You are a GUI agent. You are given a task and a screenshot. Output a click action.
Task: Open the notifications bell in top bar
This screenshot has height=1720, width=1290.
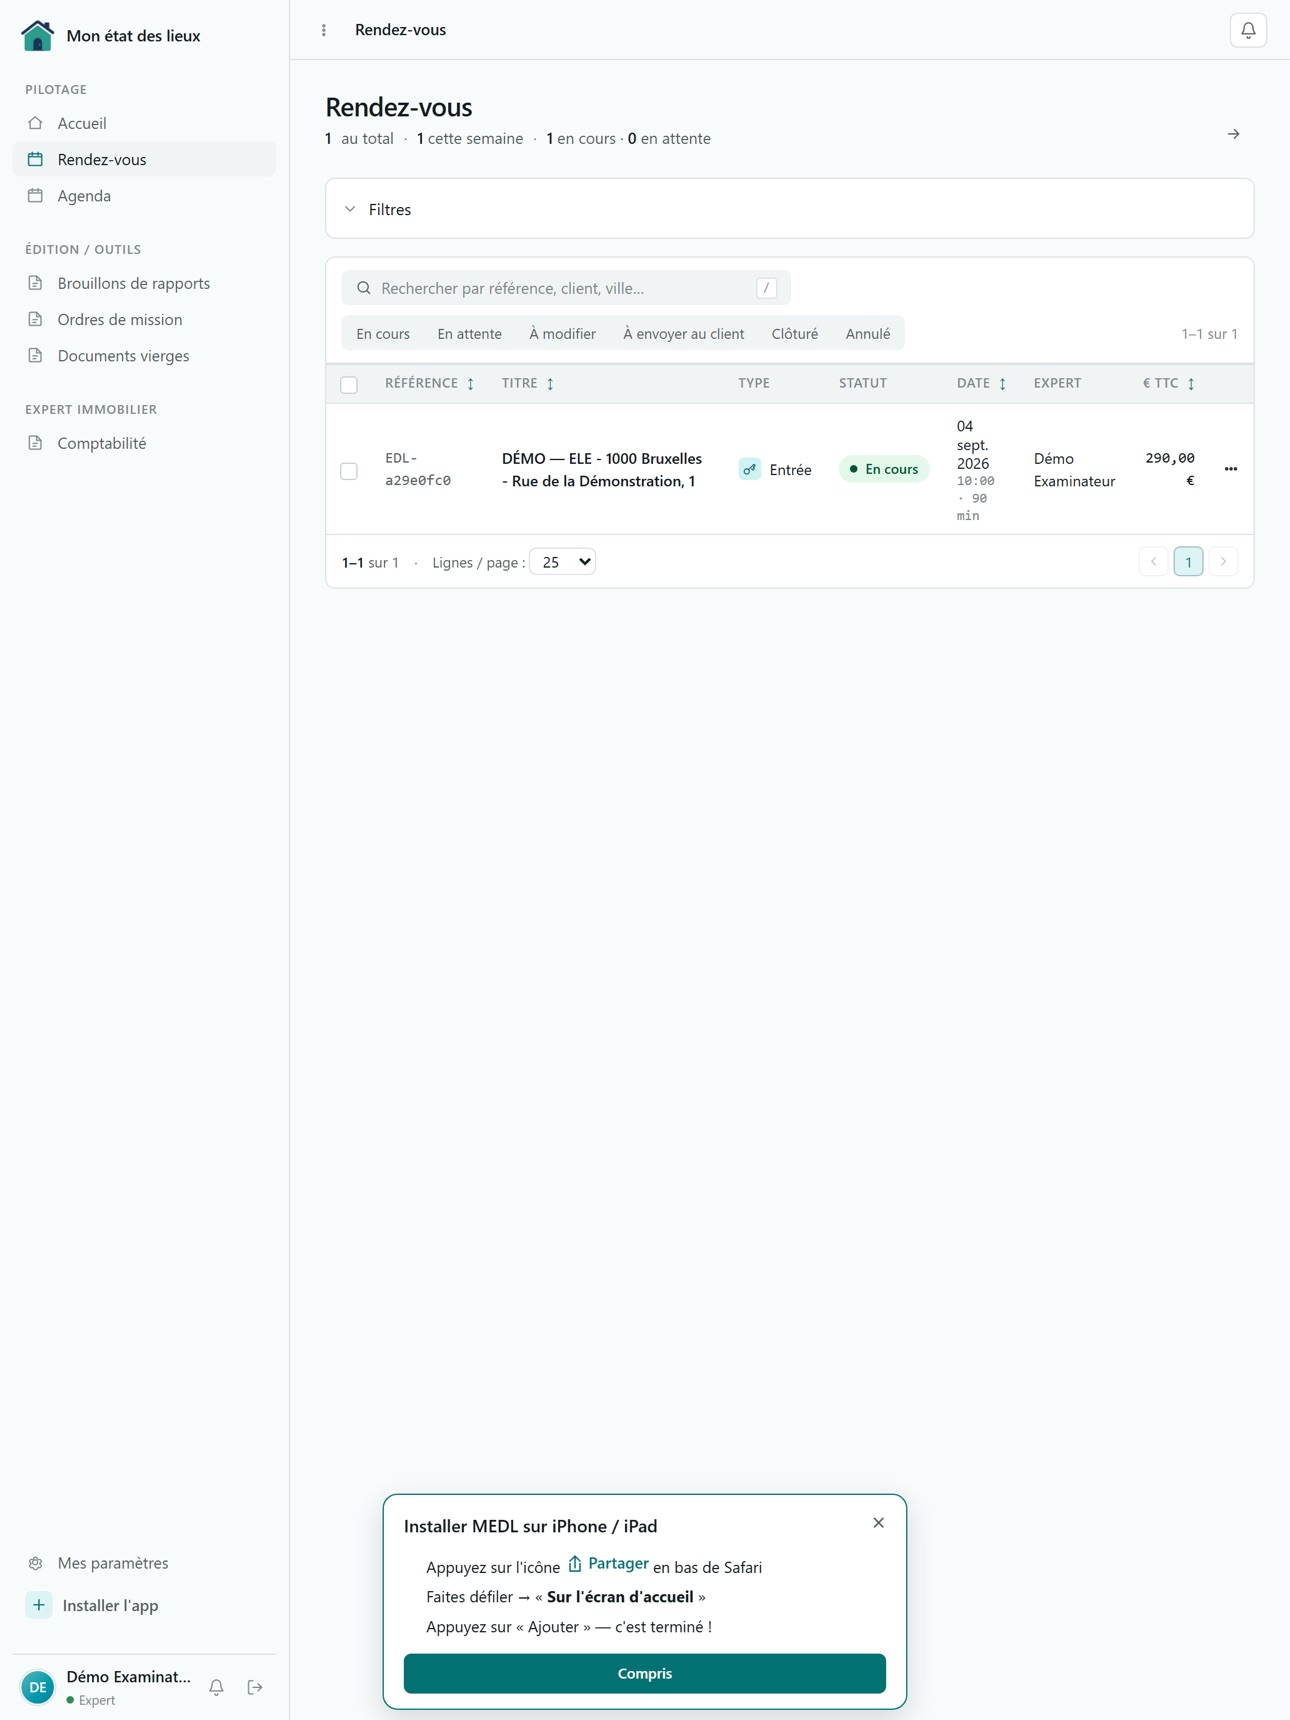click(x=1248, y=30)
